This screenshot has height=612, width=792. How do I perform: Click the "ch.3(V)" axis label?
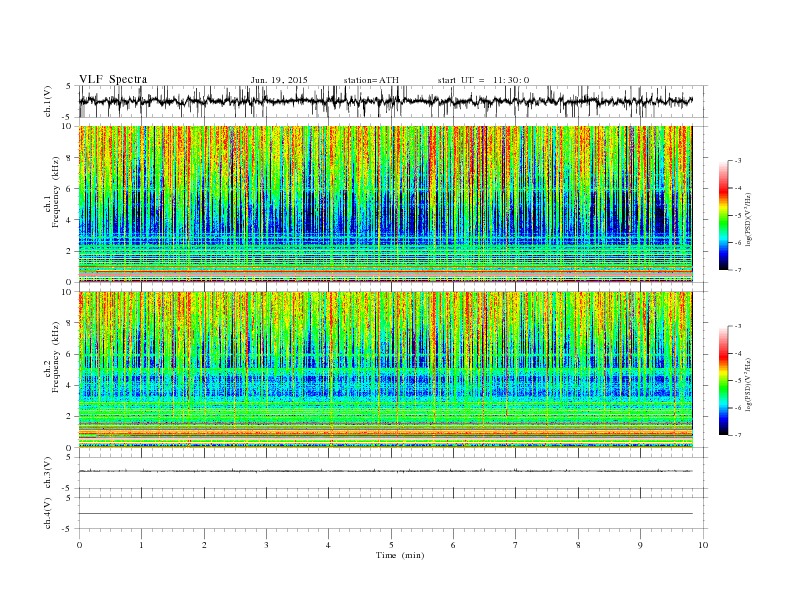point(48,473)
